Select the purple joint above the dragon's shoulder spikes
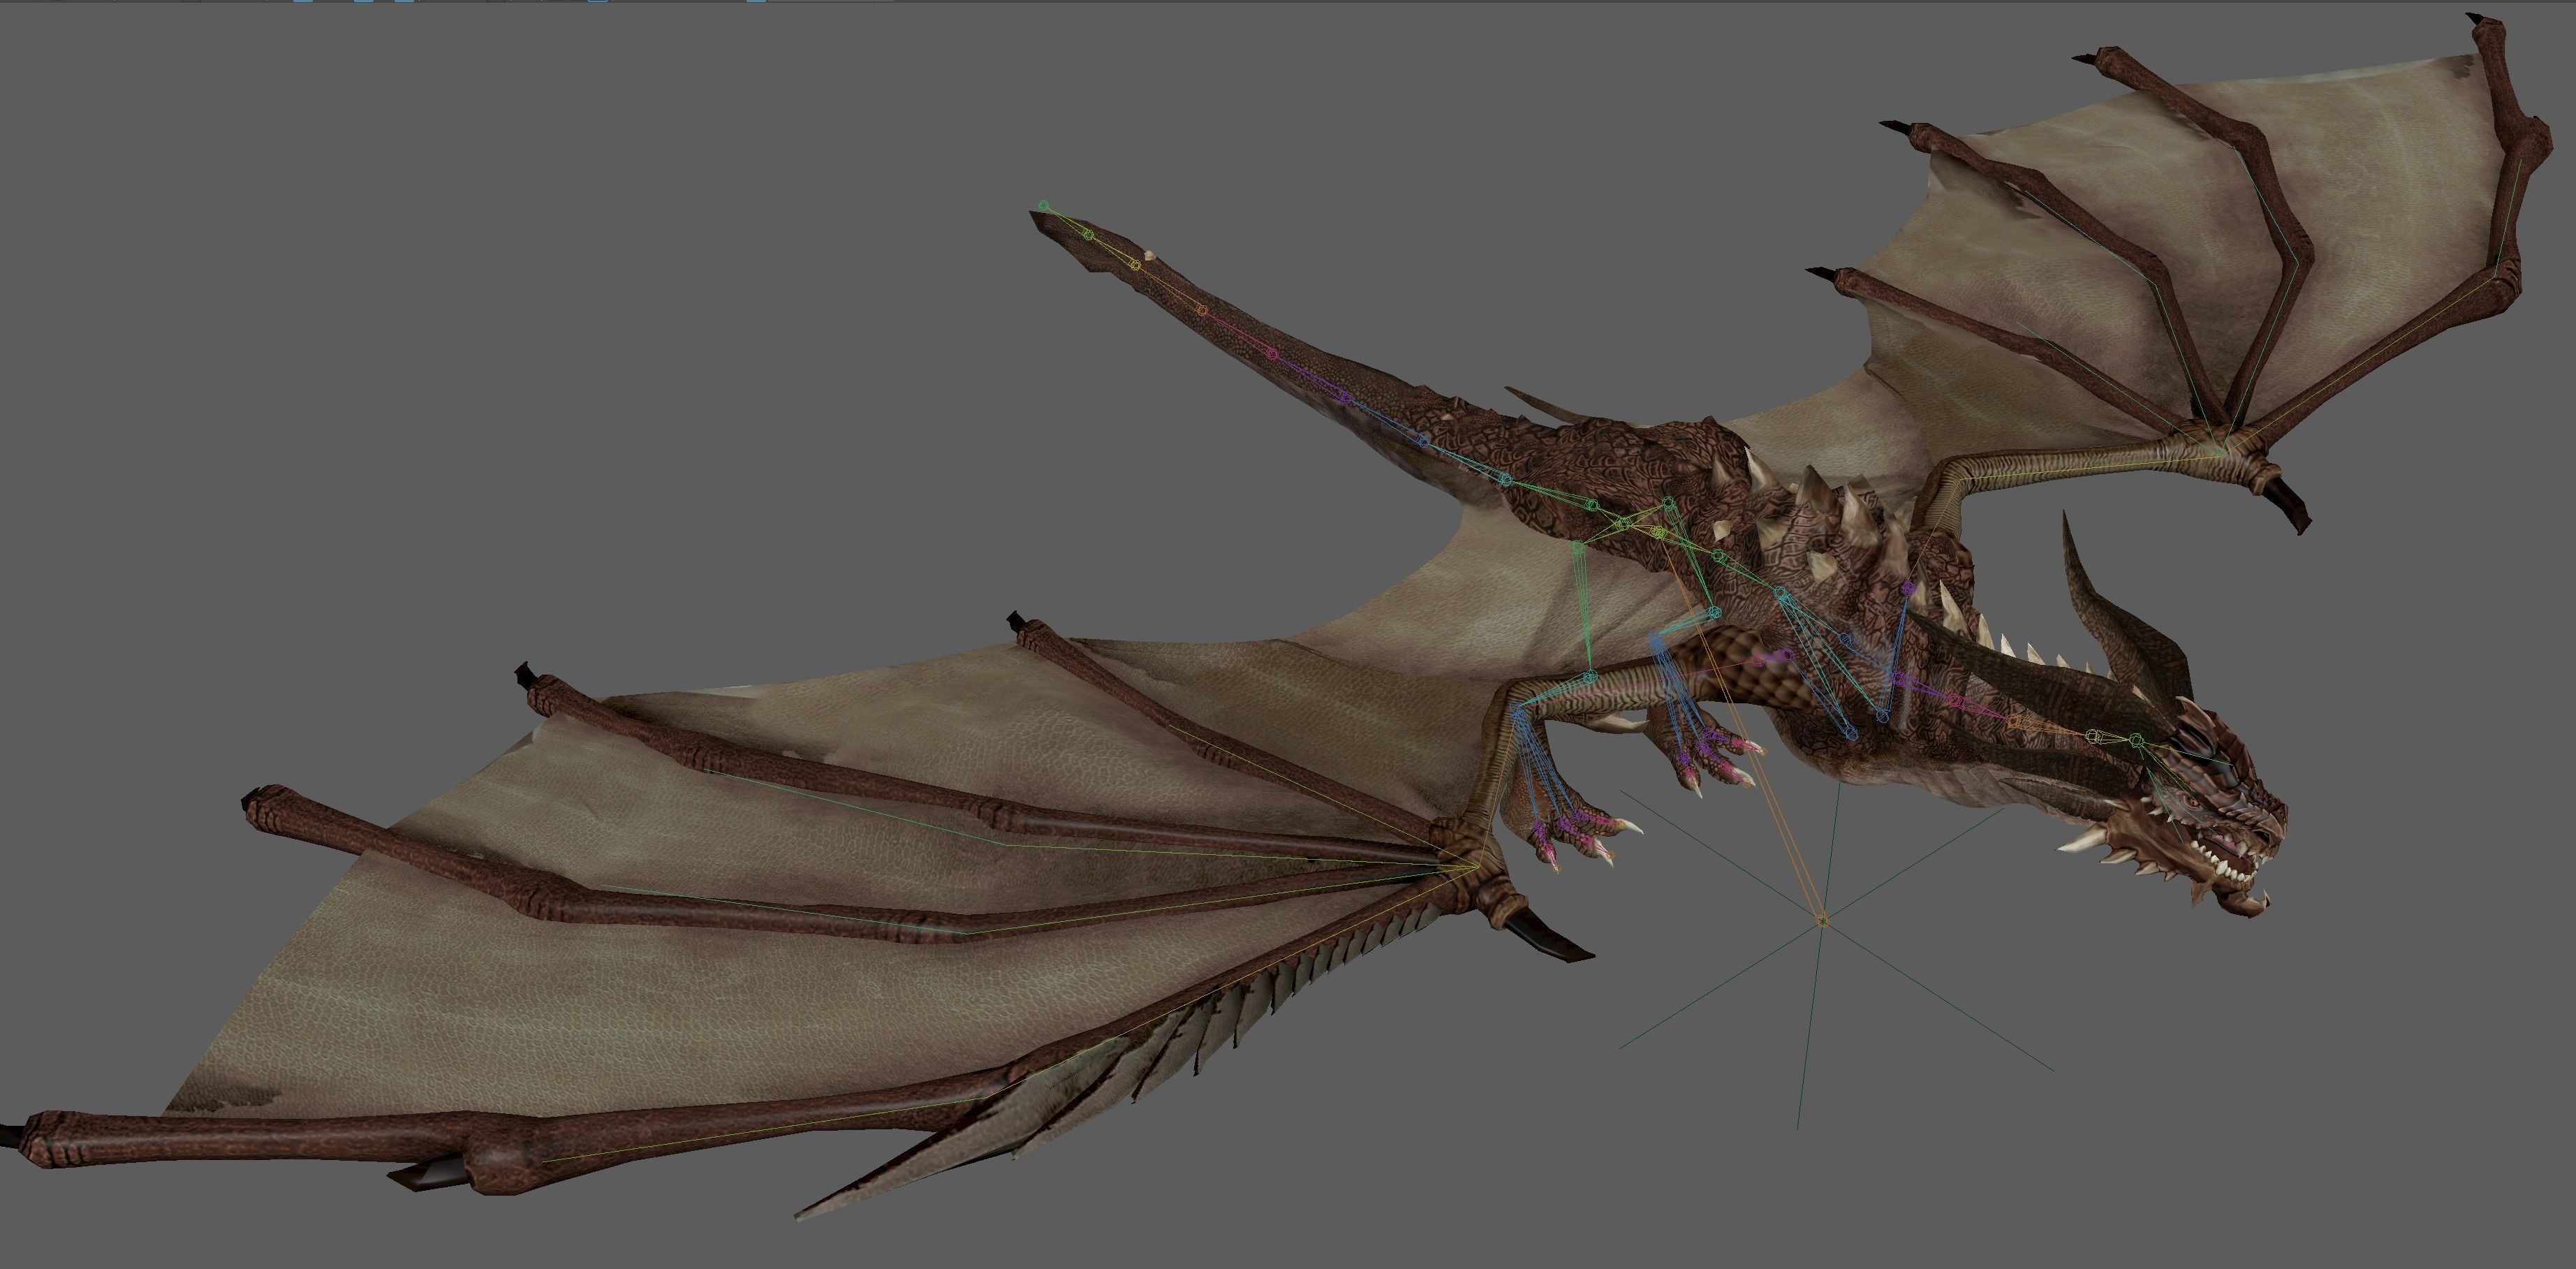2576x1269 pixels. 1908,589
